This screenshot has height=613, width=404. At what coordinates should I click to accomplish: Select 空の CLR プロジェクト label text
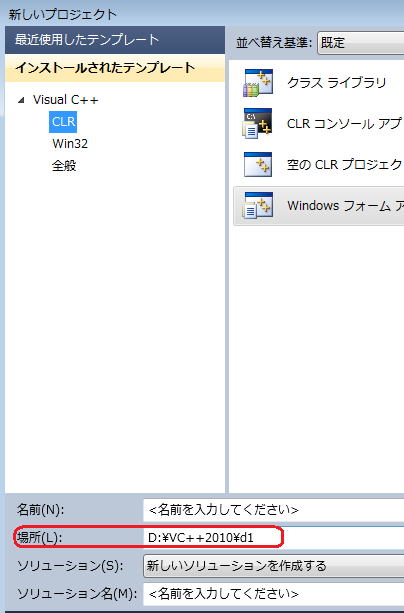(345, 165)
